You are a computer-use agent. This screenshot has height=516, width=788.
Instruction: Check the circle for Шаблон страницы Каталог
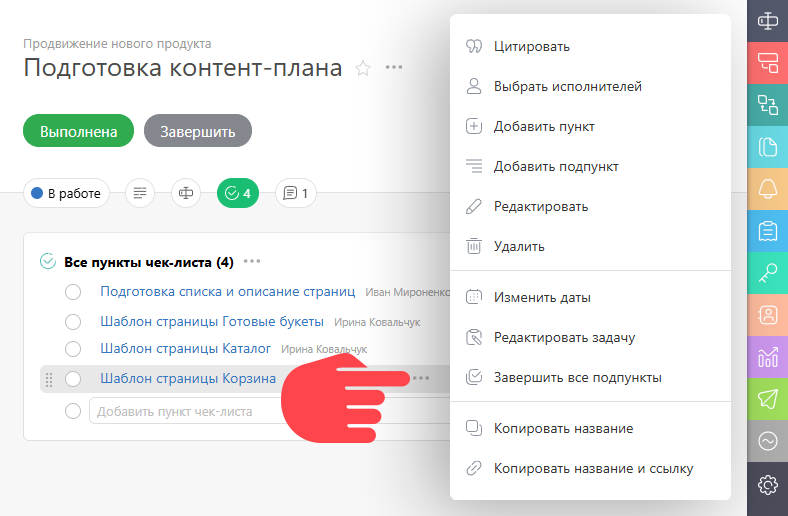click(x=73, y=349)
